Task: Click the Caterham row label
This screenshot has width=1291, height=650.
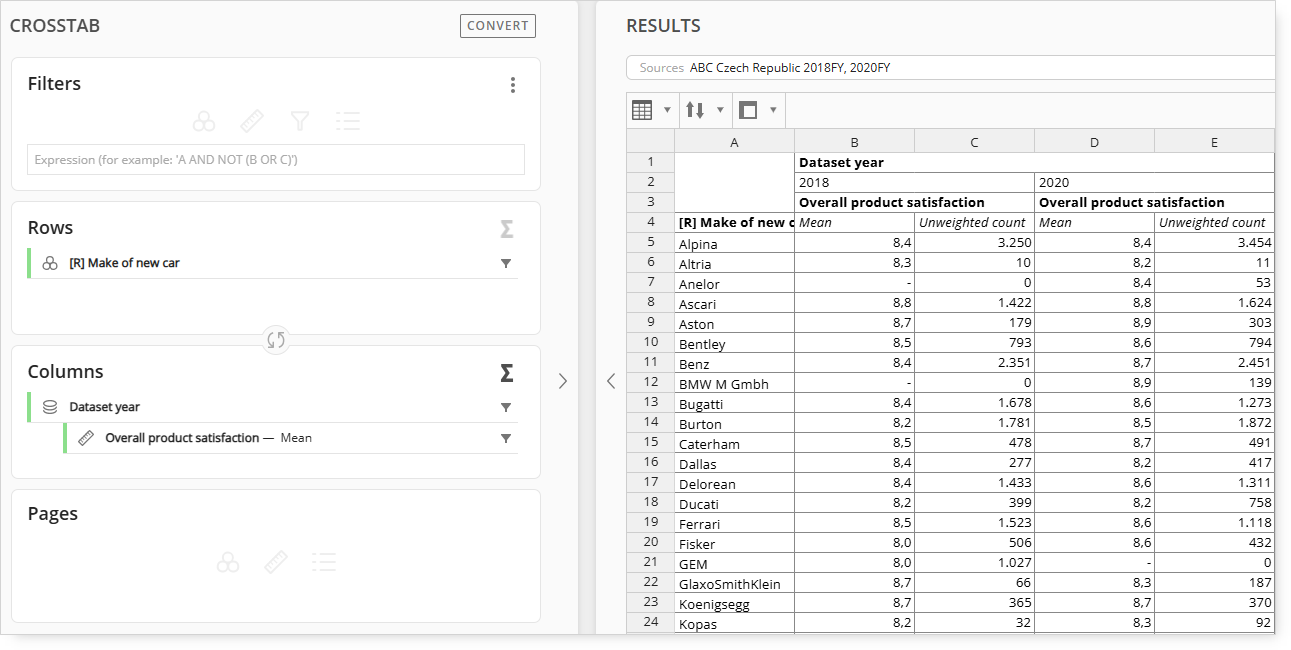Action: click(709, 444)
